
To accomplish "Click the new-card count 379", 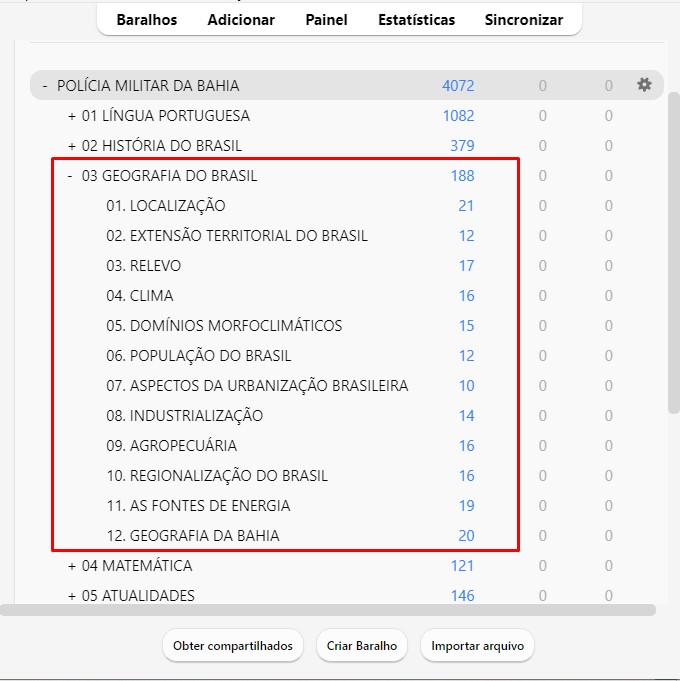I will (x=462, y=146).
